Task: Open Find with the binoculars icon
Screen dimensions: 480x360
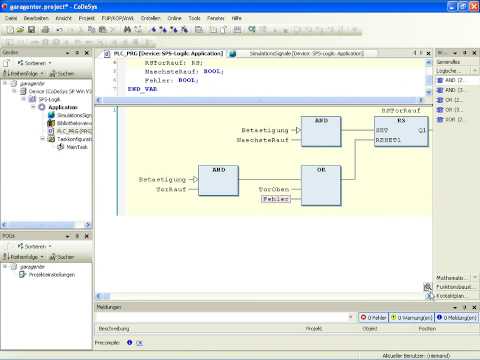Action: coord(127,30)
